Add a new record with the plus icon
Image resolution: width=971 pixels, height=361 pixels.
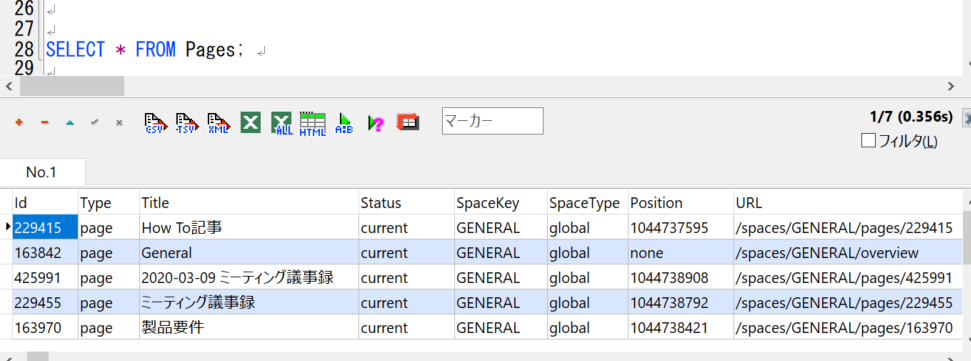click(19, 123)
